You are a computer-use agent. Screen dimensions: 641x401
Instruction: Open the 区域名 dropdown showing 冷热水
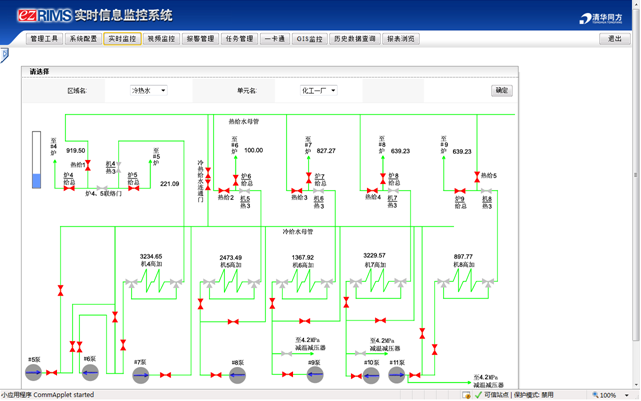[x=149, y=91]
